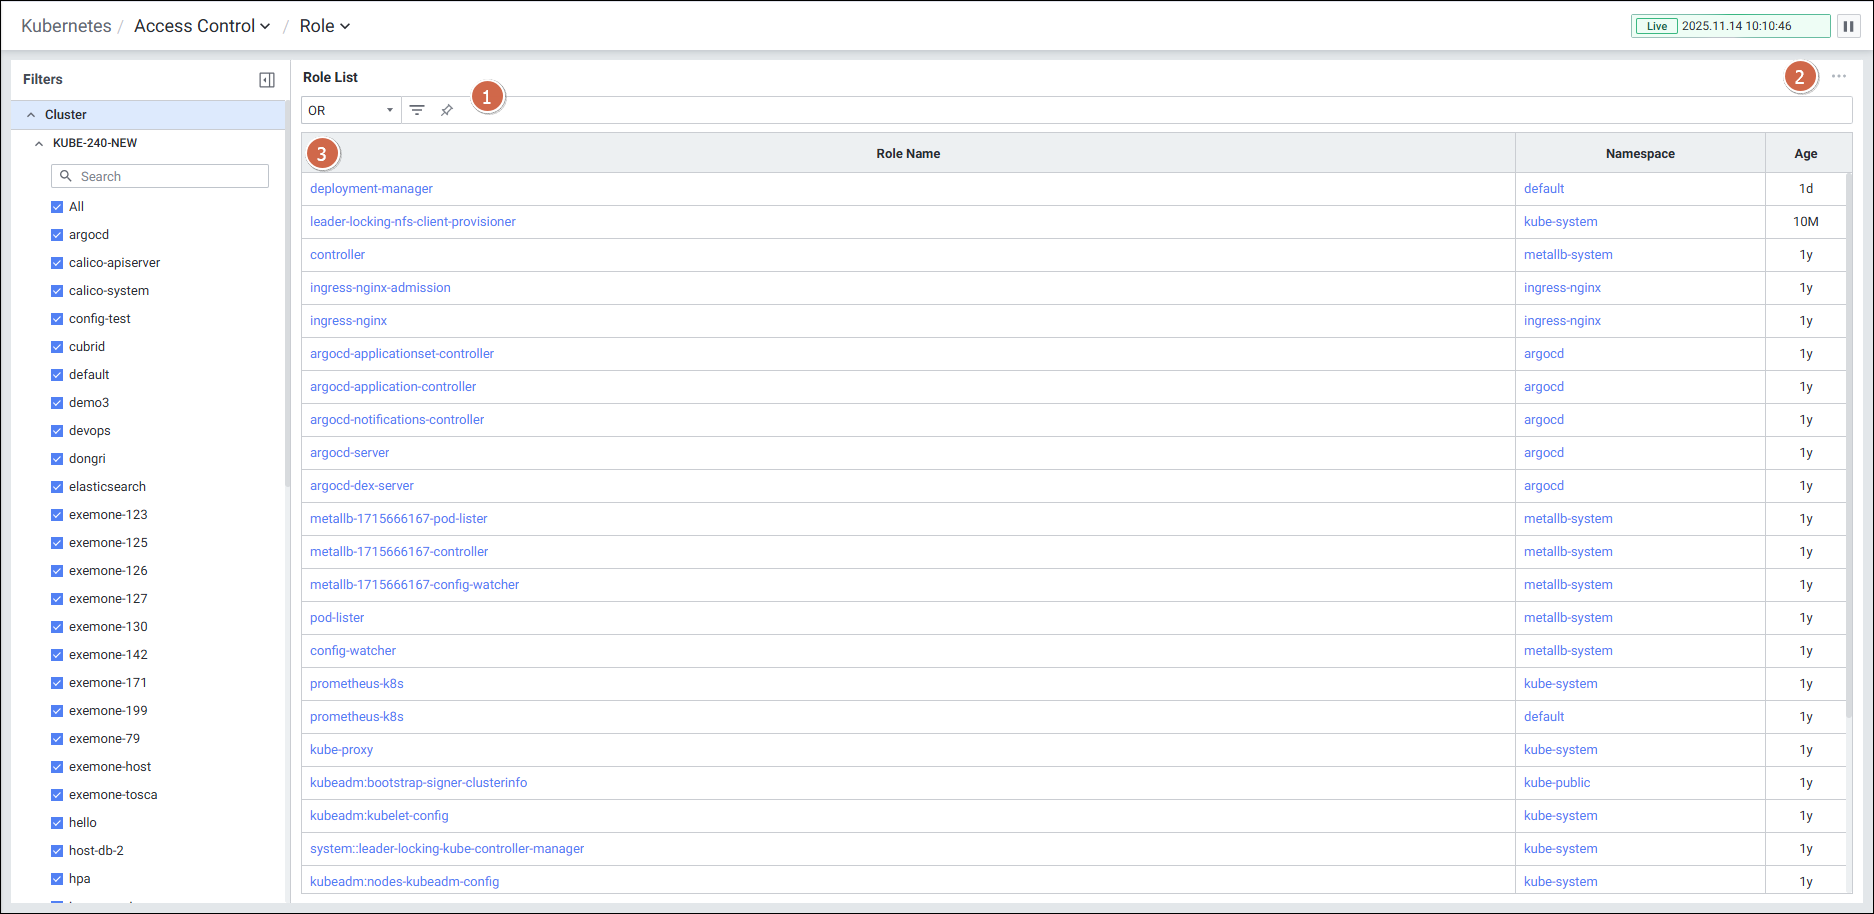Viewport: 1874px width, 914px height.
Task: Collapse the Filters side panel
Action: click(267, 80)
